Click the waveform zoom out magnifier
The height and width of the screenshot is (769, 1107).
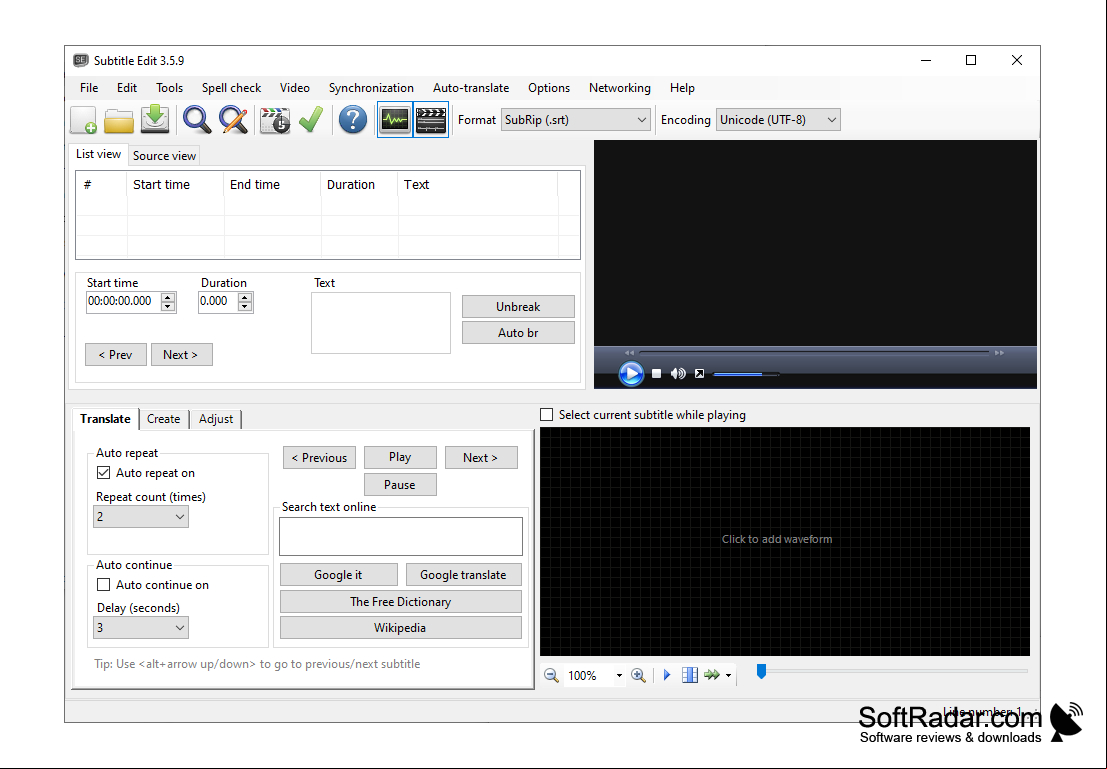pyautogui.click(x=551, y=675)
